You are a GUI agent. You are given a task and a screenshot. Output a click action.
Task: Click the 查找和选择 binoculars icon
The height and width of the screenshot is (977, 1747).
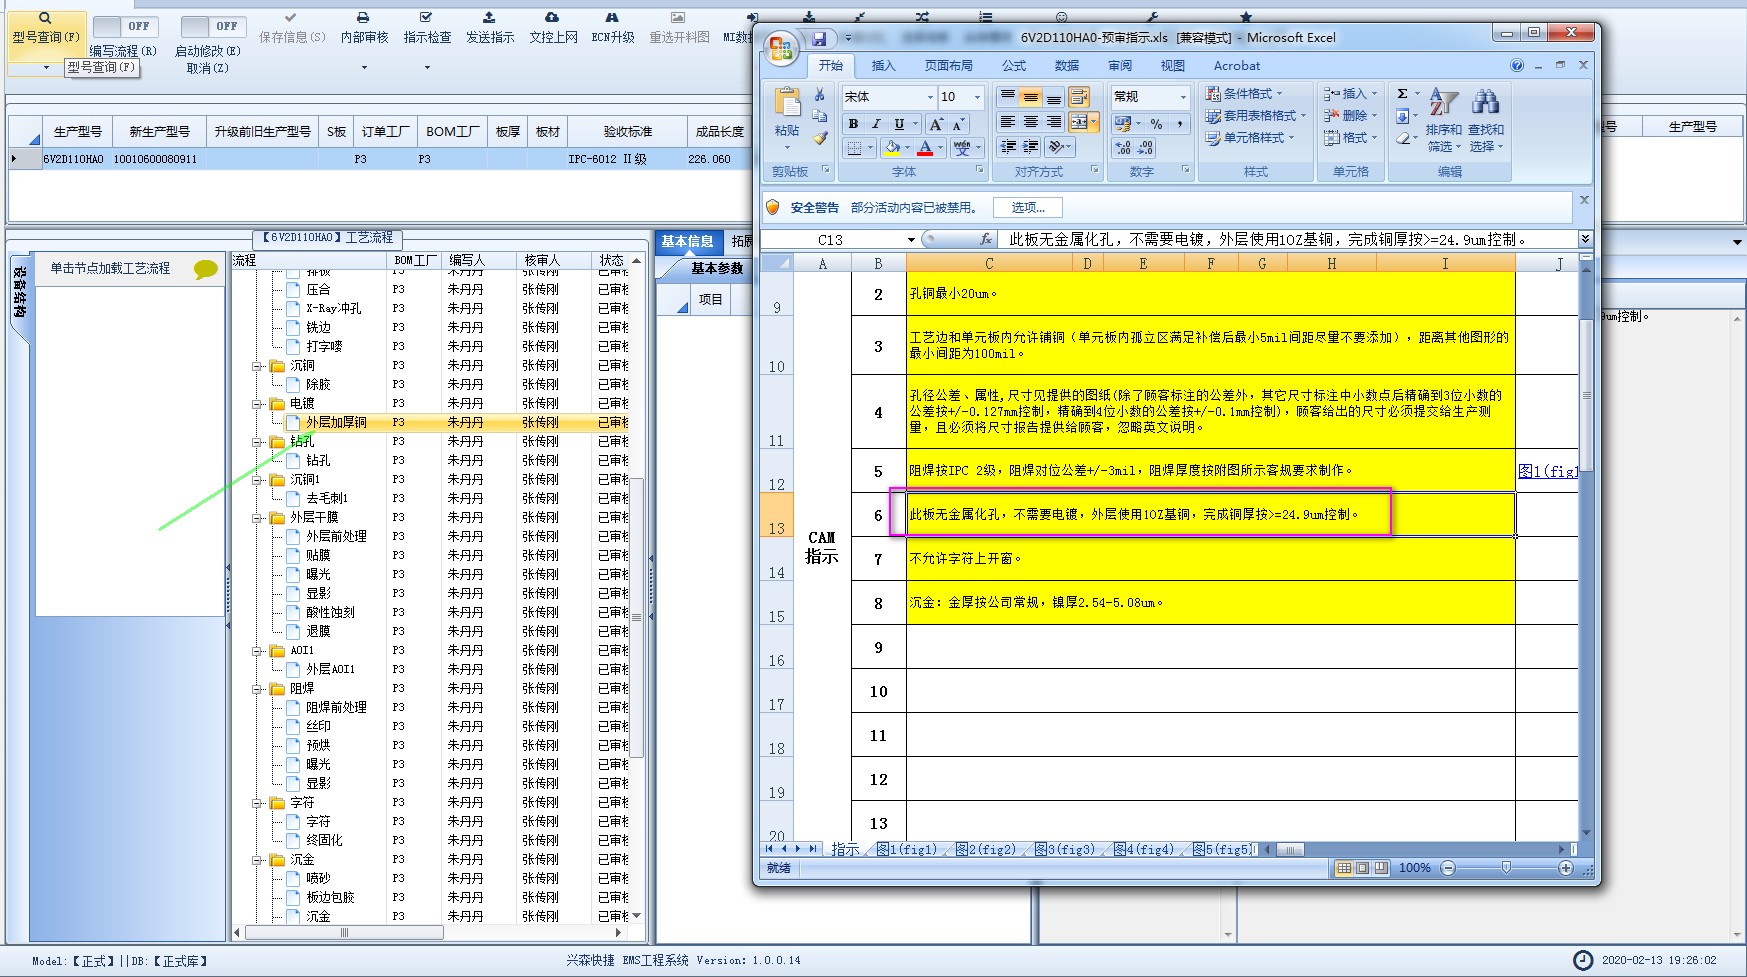(1485, 102)
